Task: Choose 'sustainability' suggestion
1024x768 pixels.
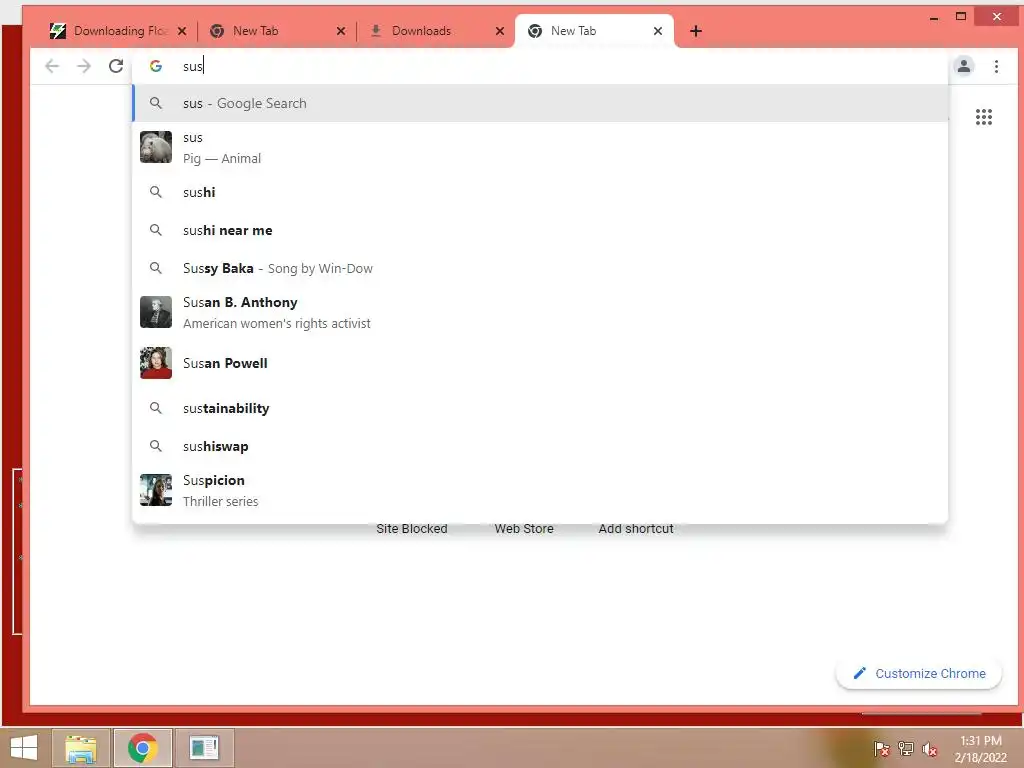Action: coord(539,408)
